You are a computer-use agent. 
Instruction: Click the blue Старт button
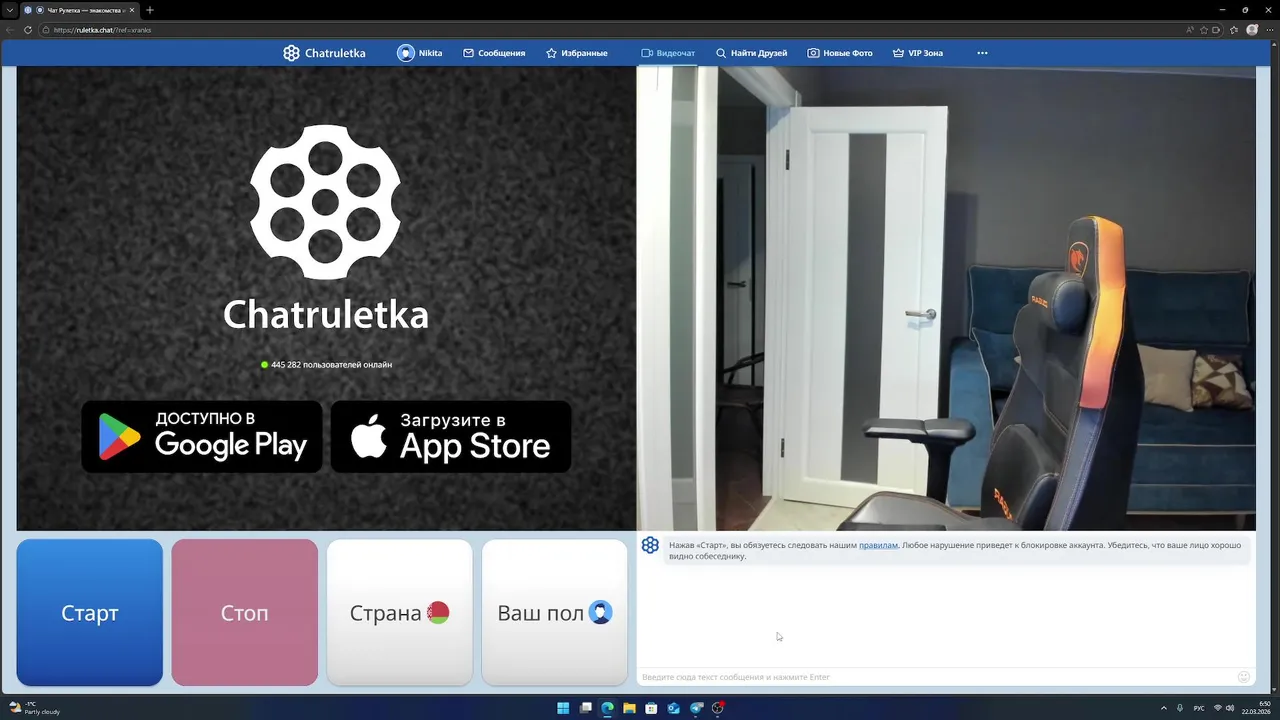[90, 613]
